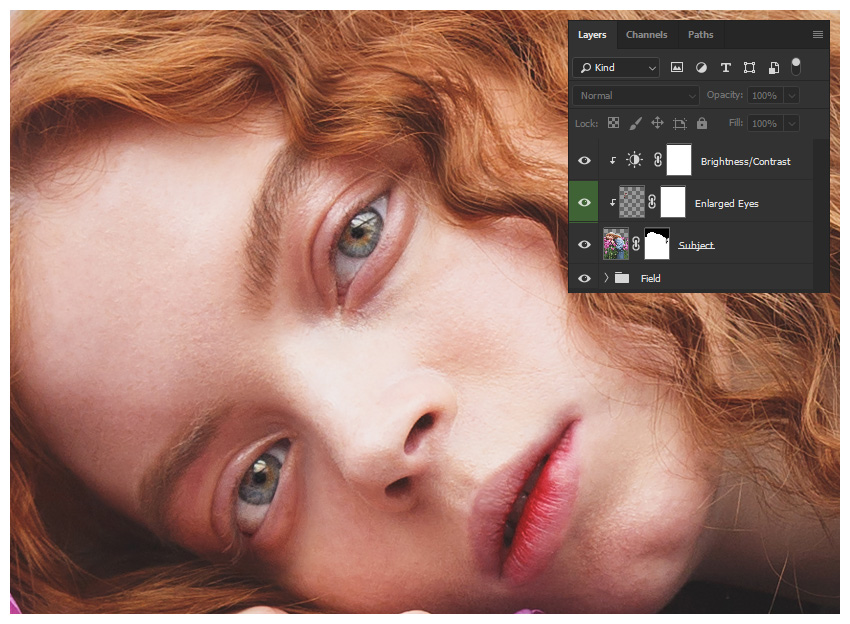
Task: Filter for type layers icon
Action: (x=725, y=68)
